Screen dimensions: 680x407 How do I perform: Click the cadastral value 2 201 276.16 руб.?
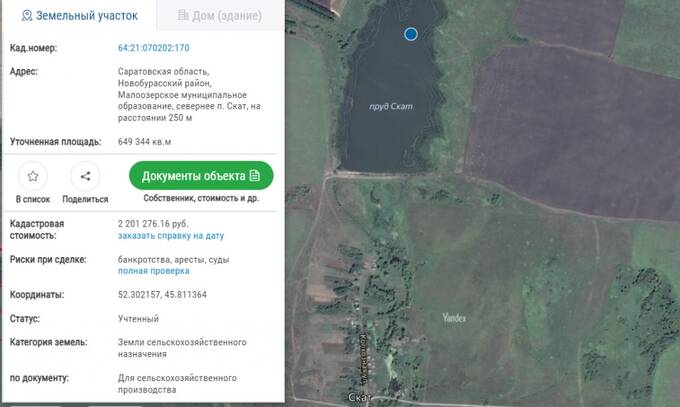160,224
